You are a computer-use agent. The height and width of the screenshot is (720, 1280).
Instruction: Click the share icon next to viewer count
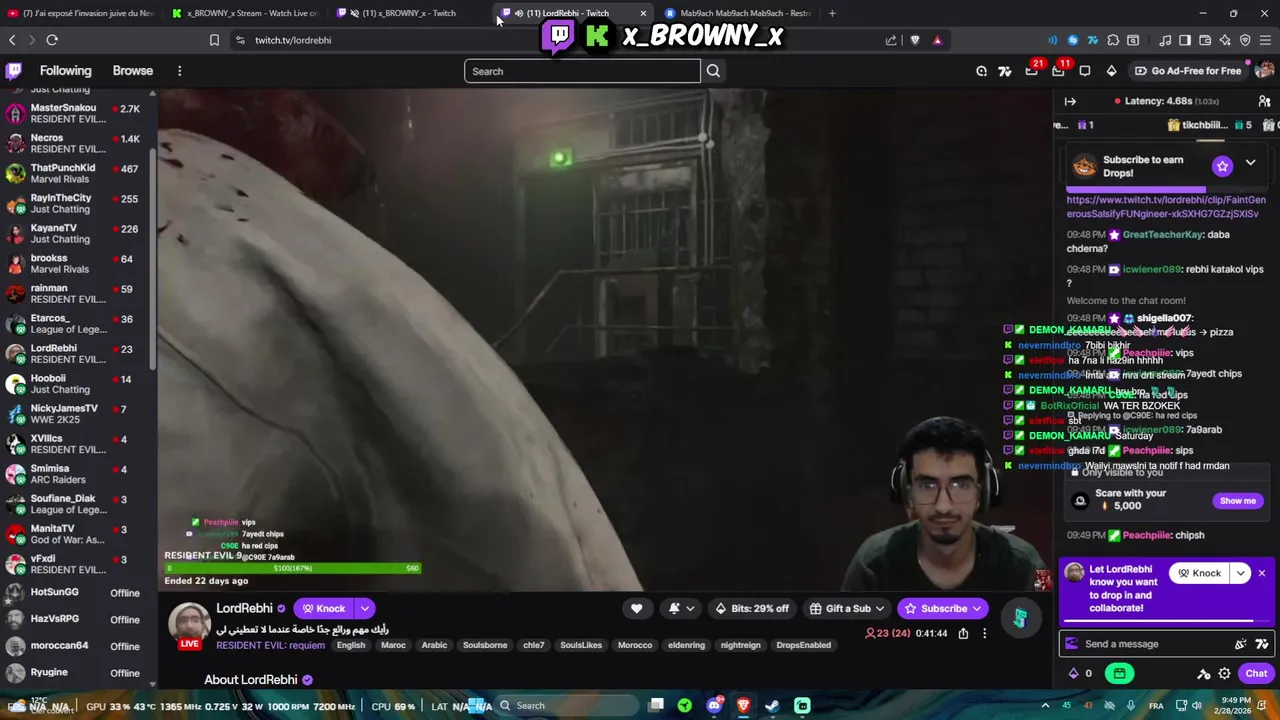pos(963,633)
